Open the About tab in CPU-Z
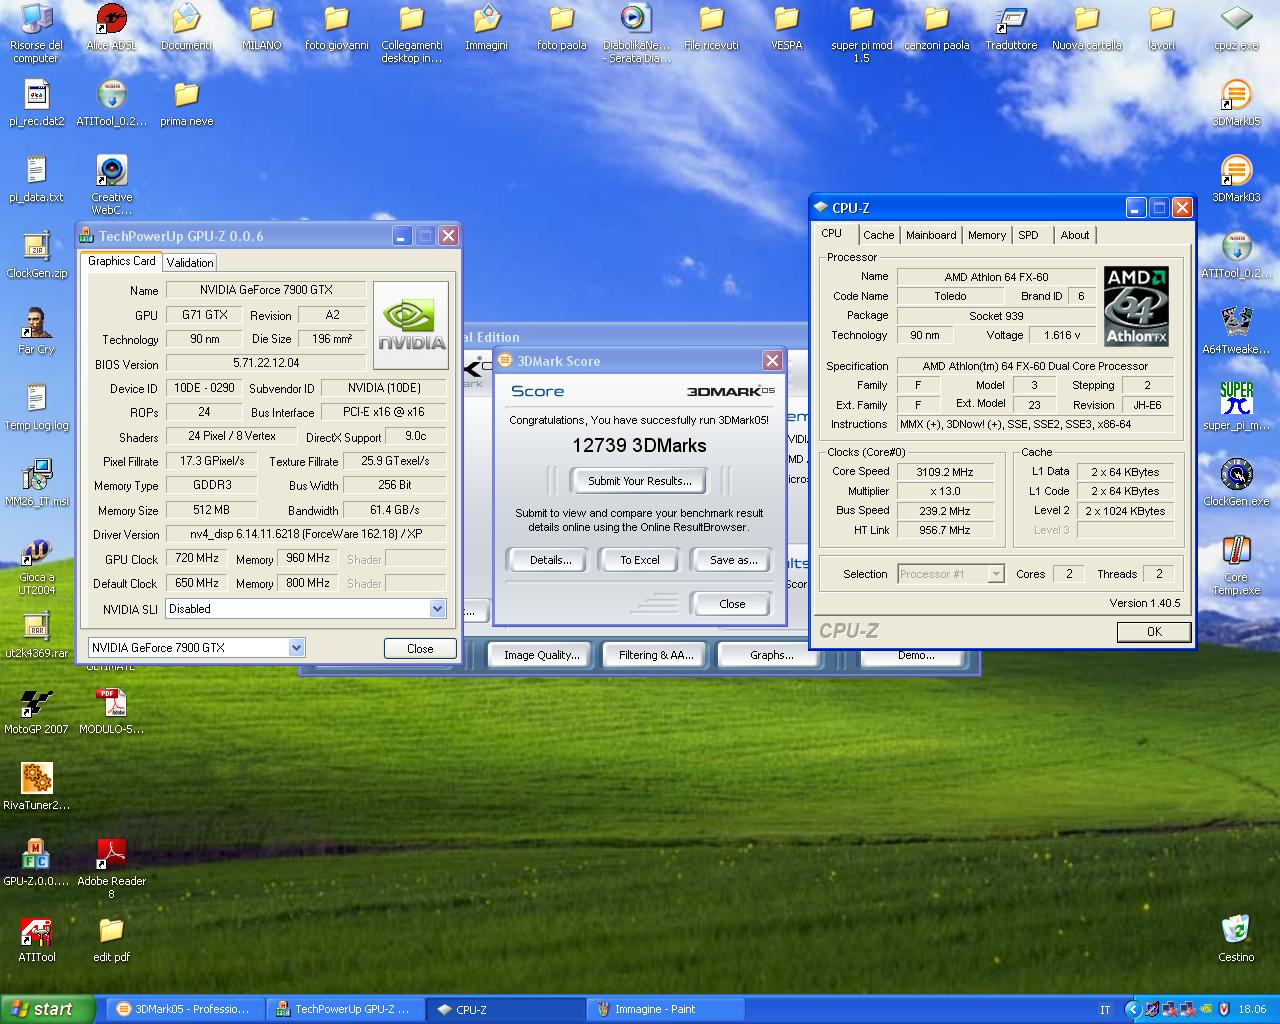 coord(1075,235)
